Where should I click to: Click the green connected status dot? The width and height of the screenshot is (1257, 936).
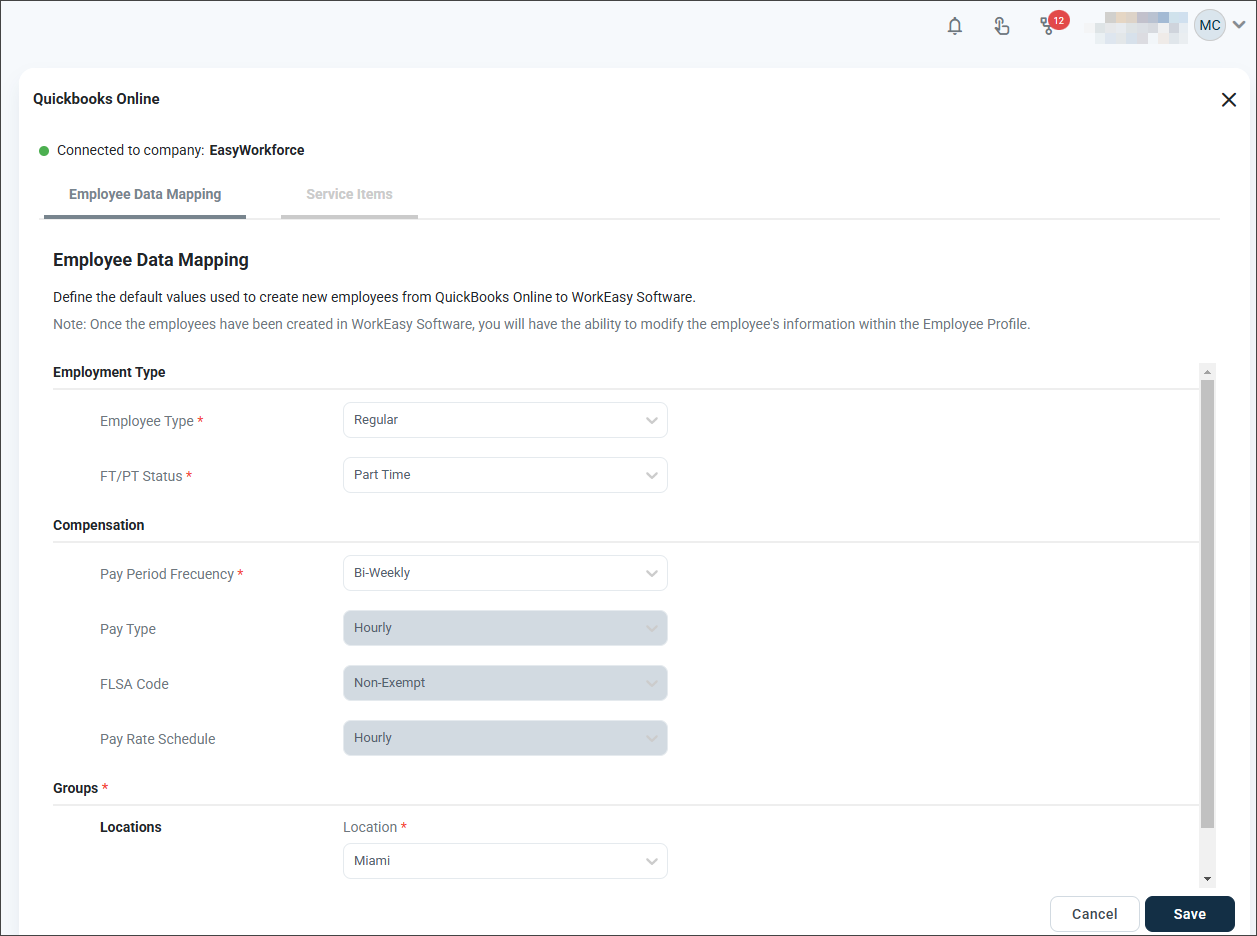point(44,151)
